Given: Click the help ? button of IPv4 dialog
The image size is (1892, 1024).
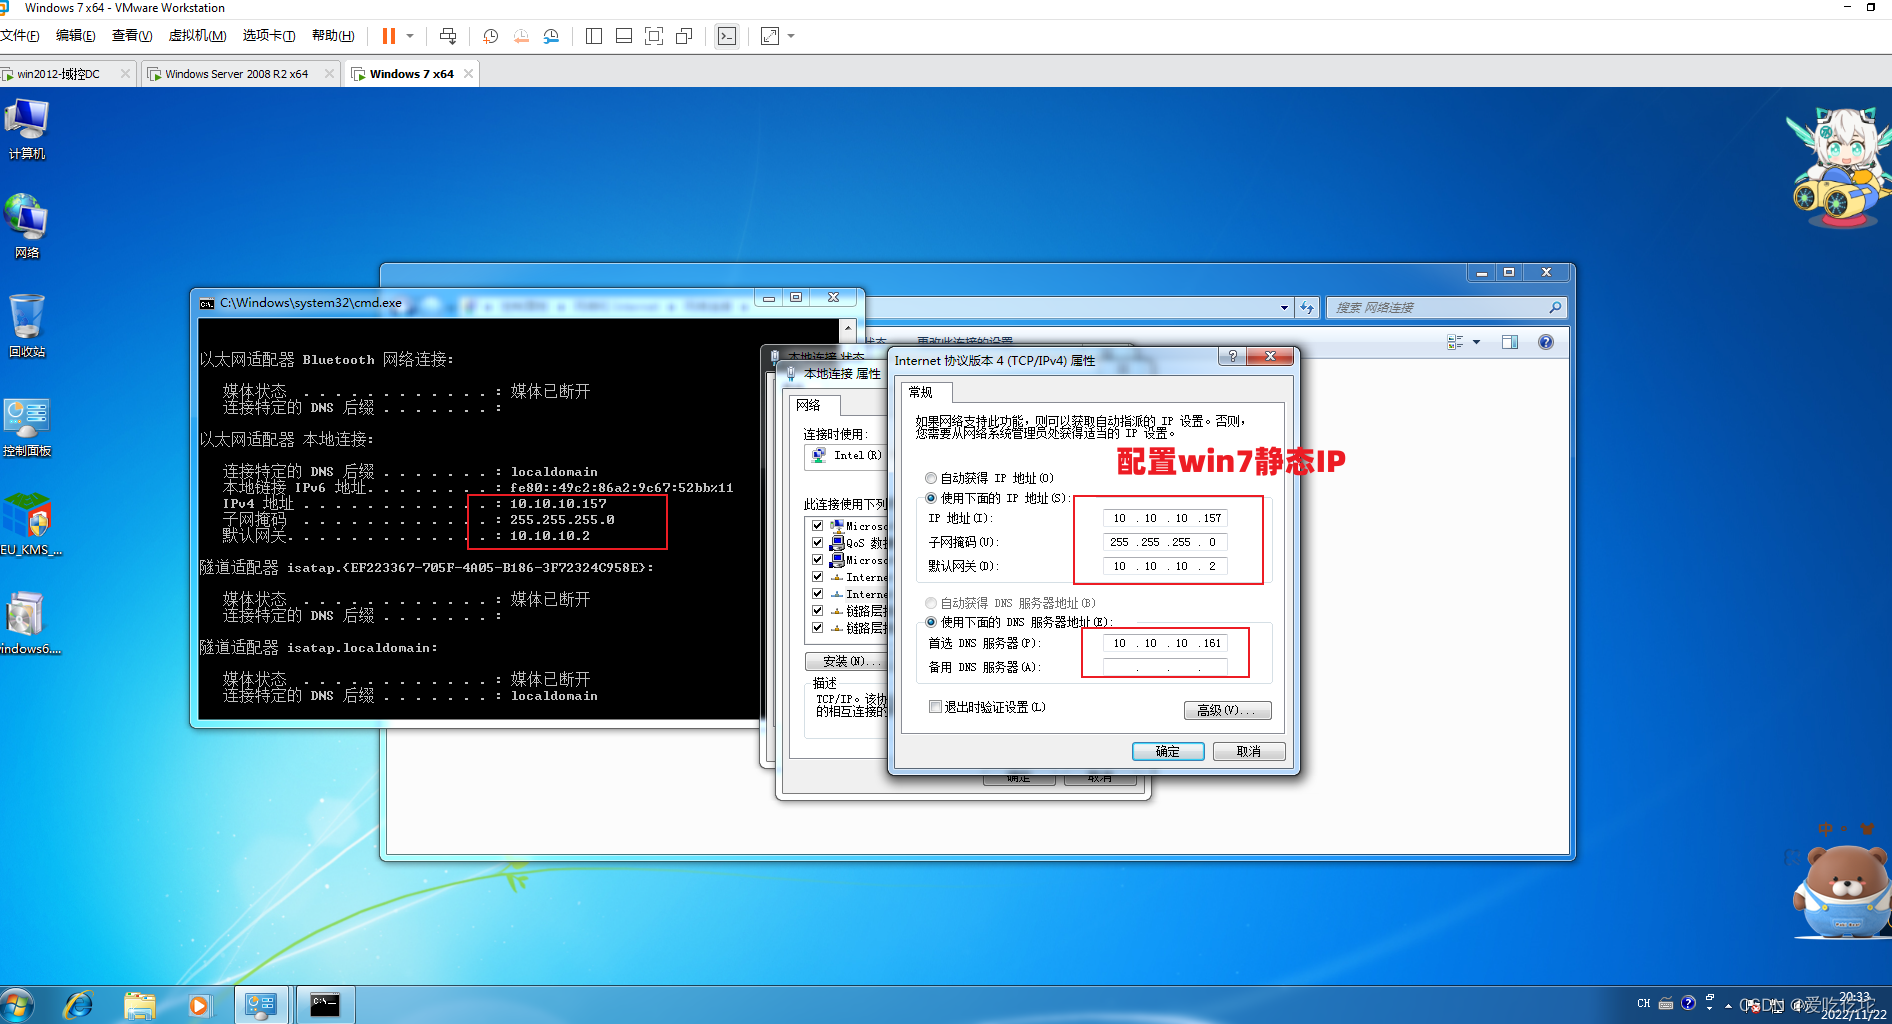Looking at the screenshot, I should click(1232, 357).
